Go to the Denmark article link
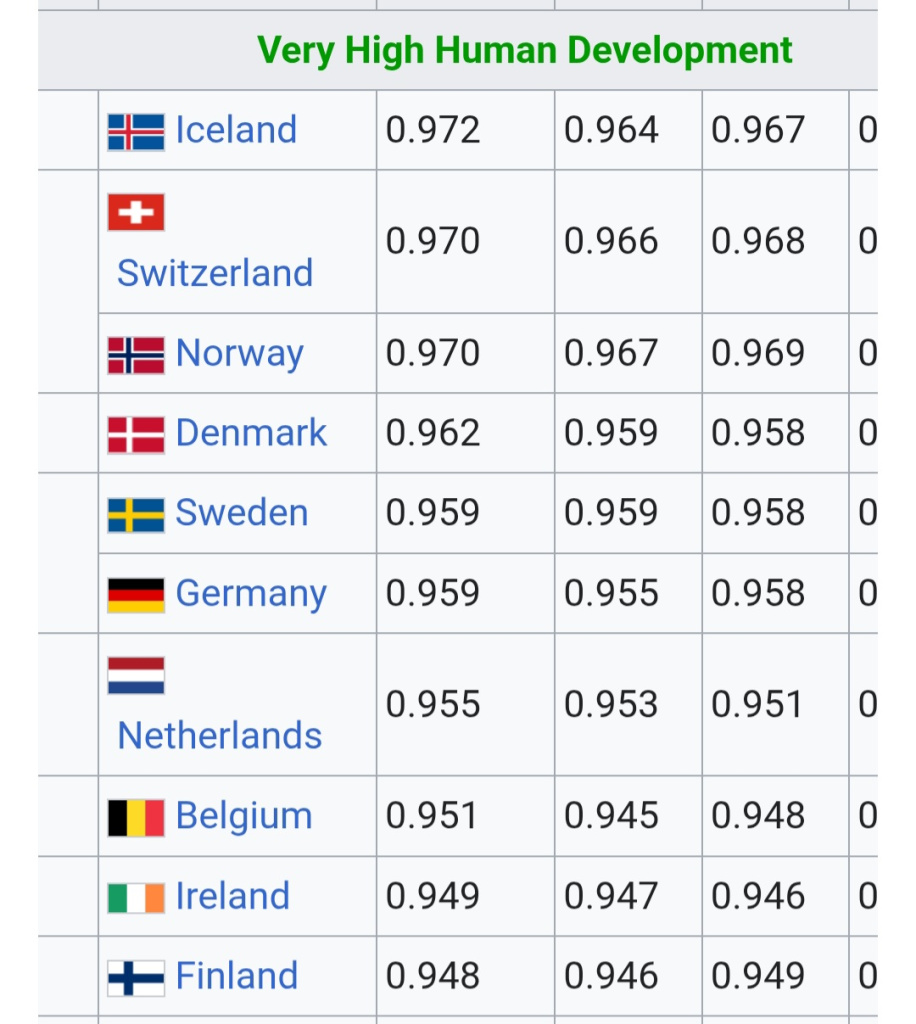 click(x=251, y=433)
